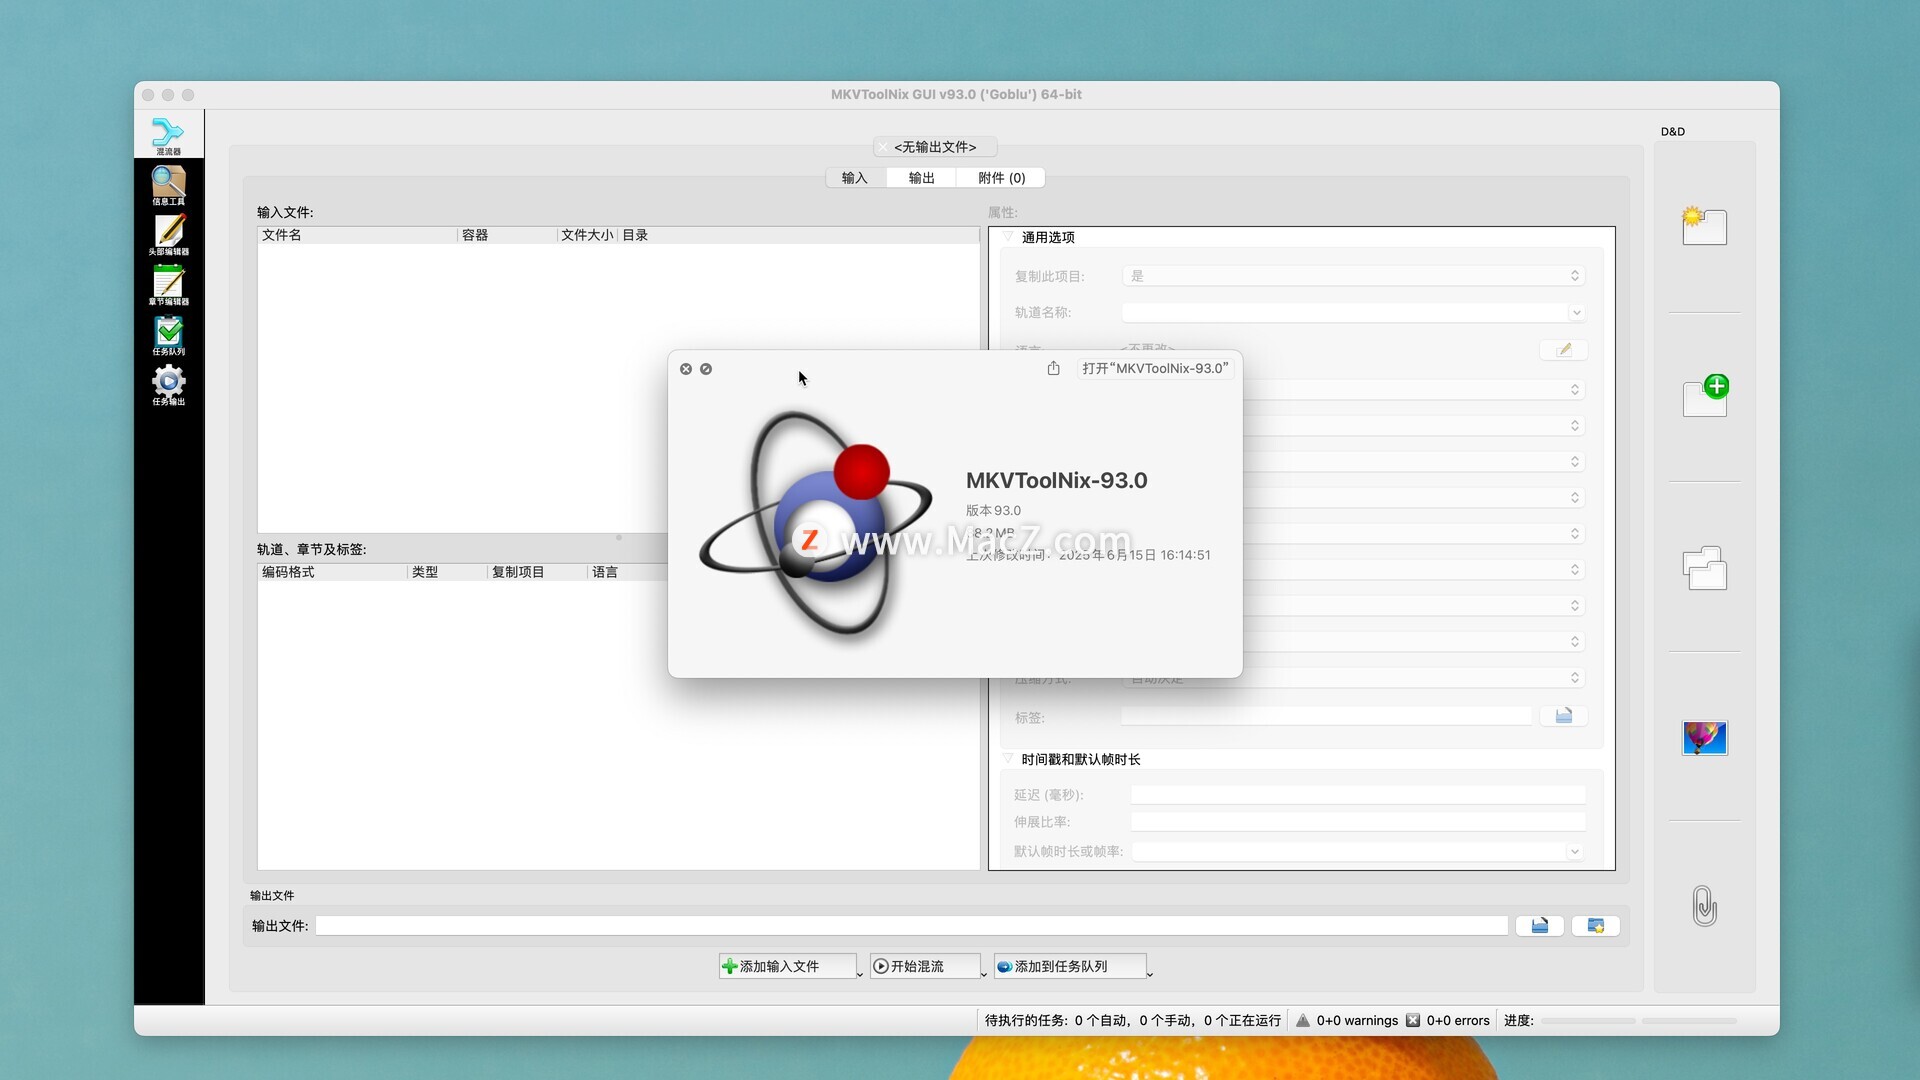Open the 默认帧时长或帧率 combo arrow
This screenshot has height=1080, width=1920.
point(1575,852)
